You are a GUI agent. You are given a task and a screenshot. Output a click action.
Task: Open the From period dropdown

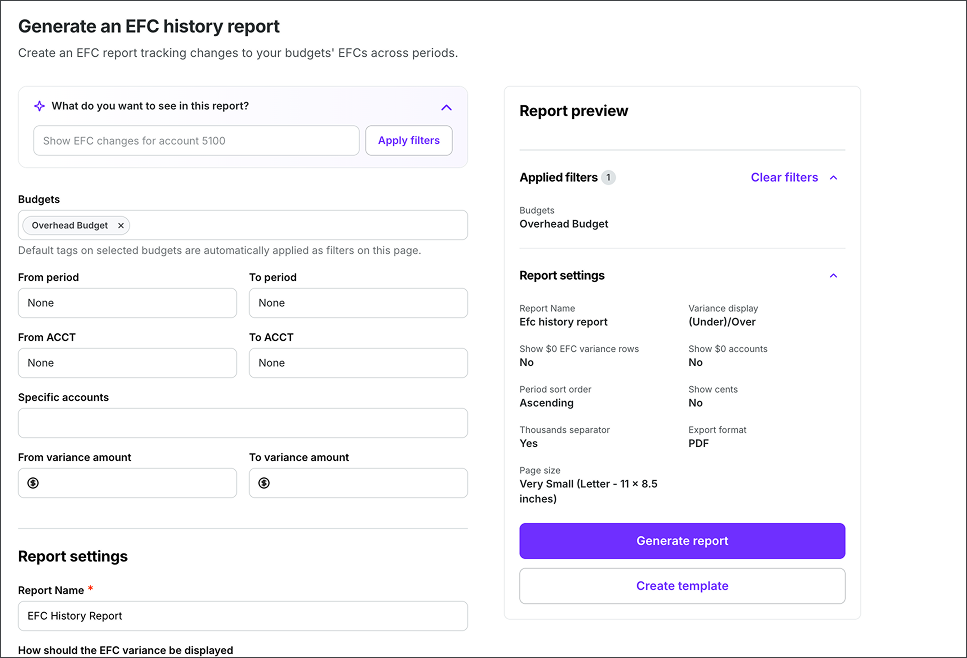127,303
